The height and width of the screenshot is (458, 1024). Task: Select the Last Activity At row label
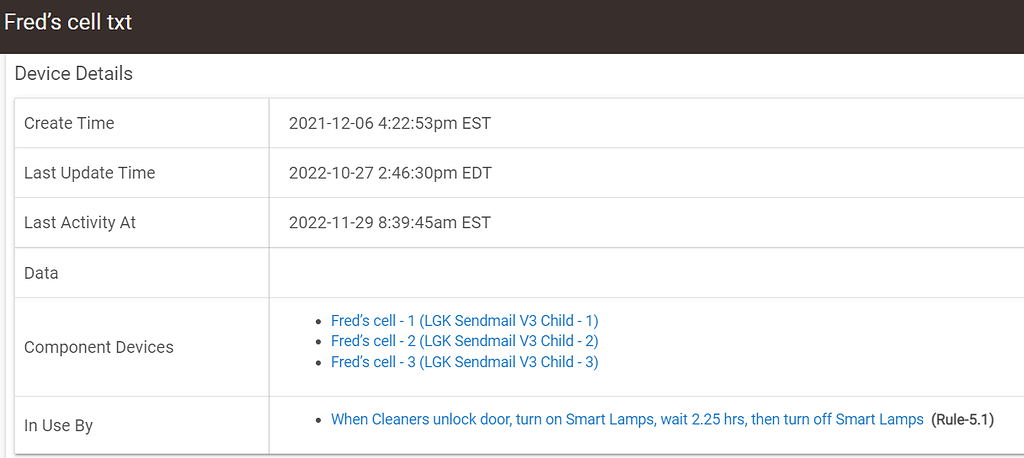pos(80,223)
